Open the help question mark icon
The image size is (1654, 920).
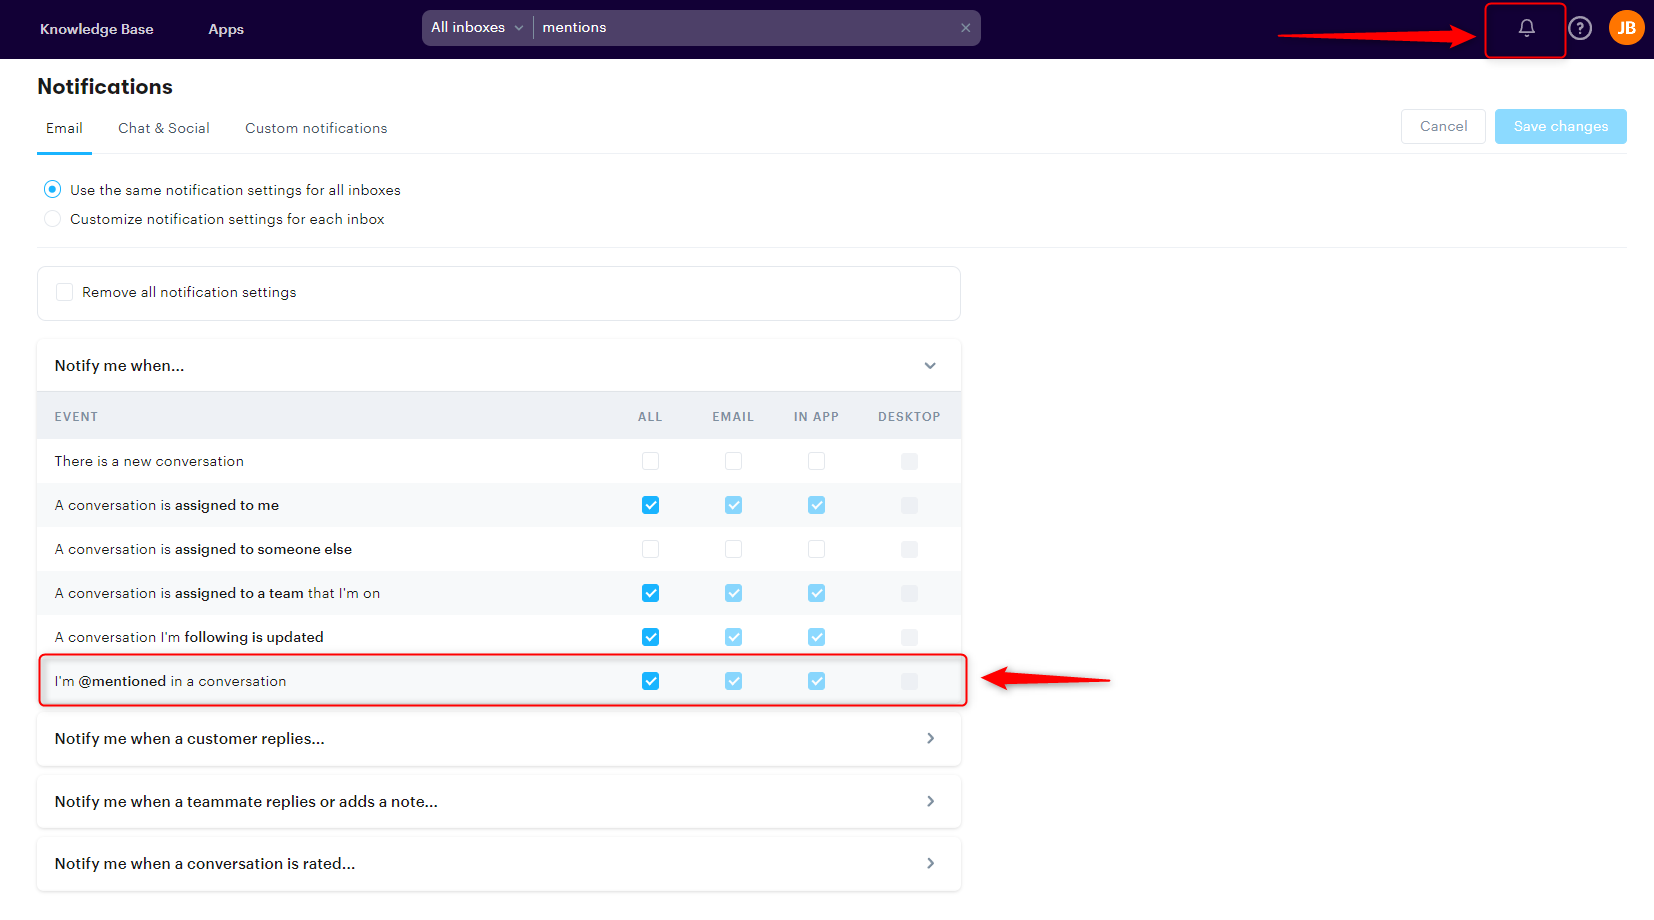(x=1580, y=28)
